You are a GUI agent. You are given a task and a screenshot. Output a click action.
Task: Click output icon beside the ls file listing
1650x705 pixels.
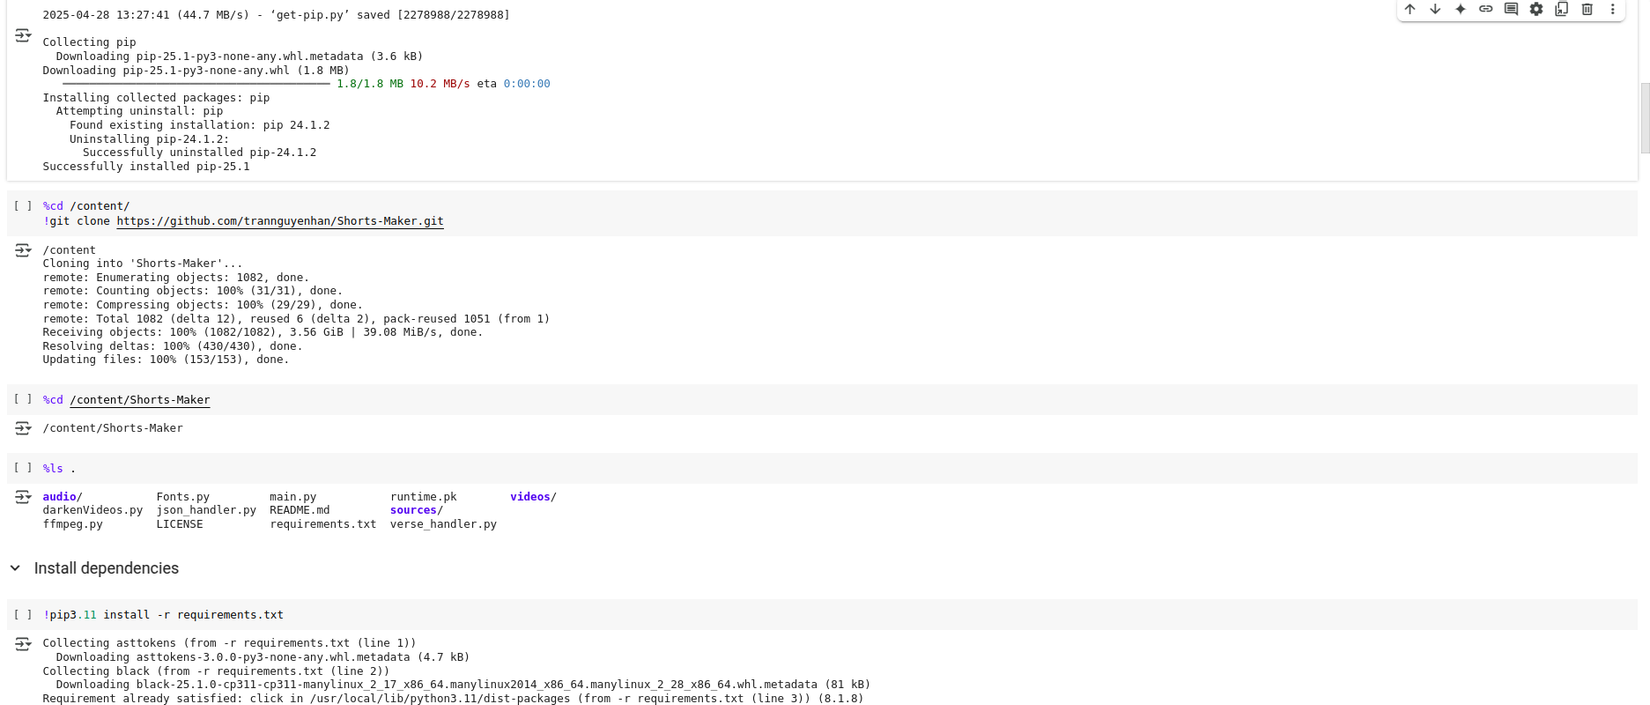[23, 497]
